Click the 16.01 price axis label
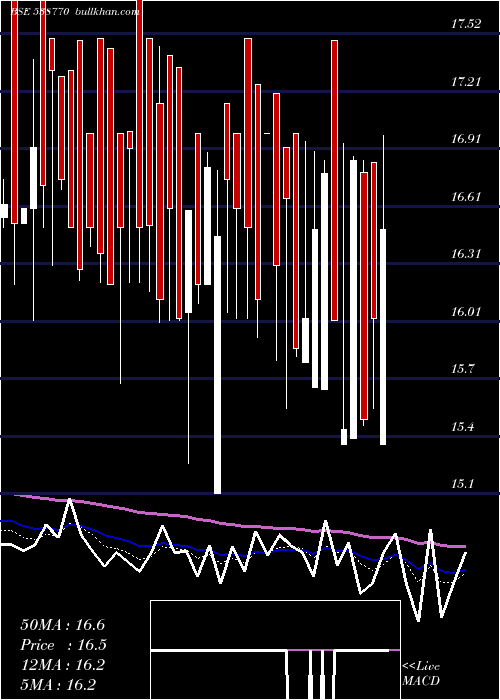Screen dimensions: 500x700 (x=466, y=312)
